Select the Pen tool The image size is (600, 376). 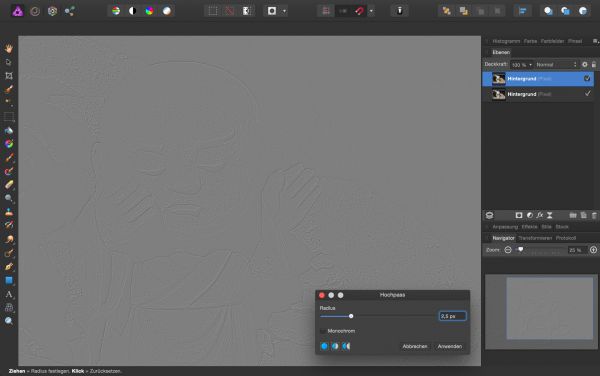(9, 267)
